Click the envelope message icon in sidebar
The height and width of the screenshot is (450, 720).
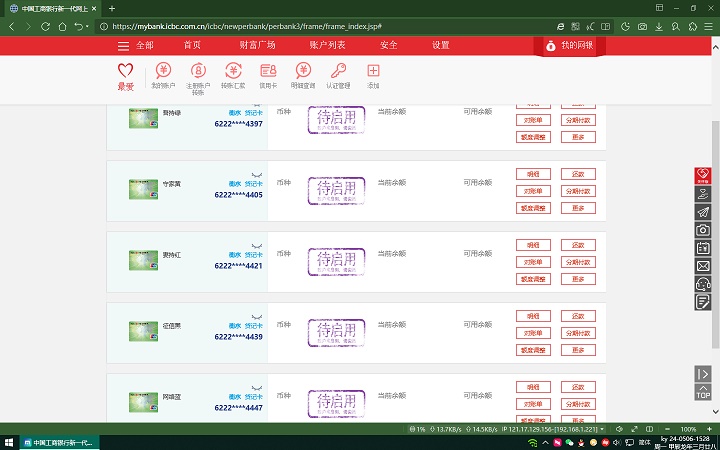(702, 266)
